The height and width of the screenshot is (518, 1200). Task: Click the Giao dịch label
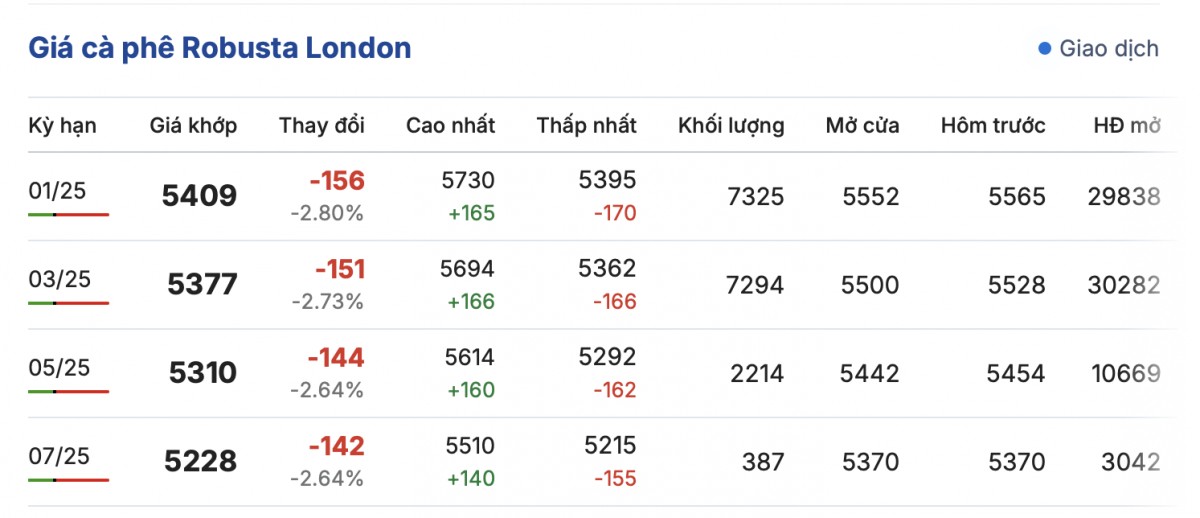[x=1109, y=48]
